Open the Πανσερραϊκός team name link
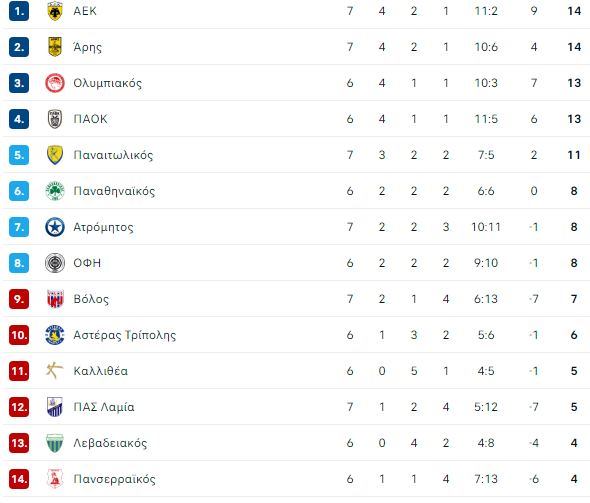The width and height of the screenshot is (590, 503). click(x=114, y=479)
